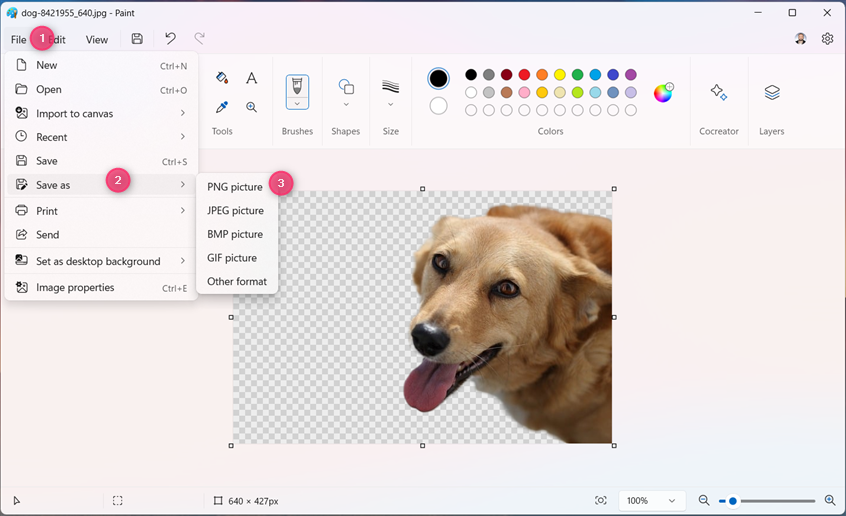Choose PNG picture from Save as submenu
This screenshot has height=516, width=846.
point(235,187)
